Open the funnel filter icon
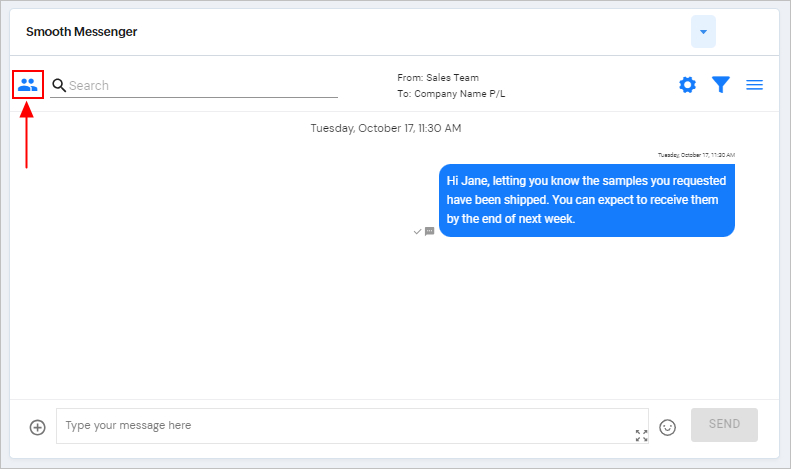The height and width of the screenshot is (469, 791). 721,85
